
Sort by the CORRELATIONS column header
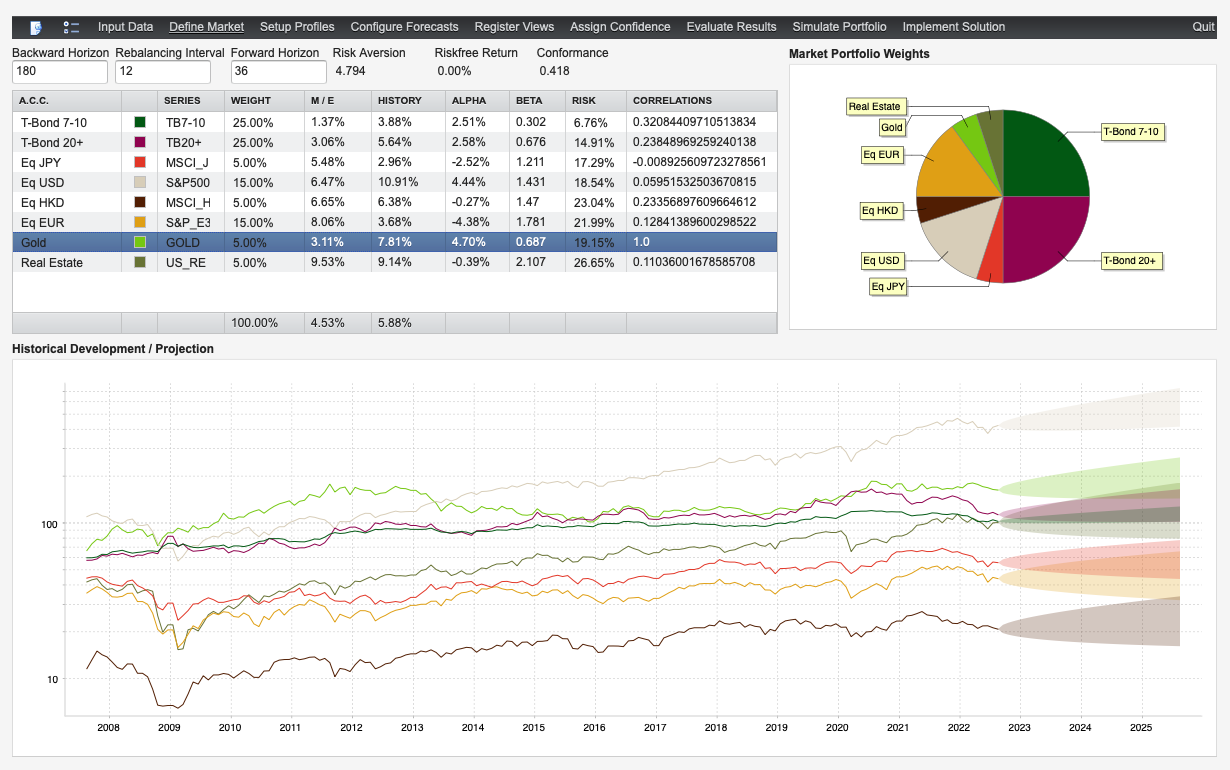click(701, 101)
